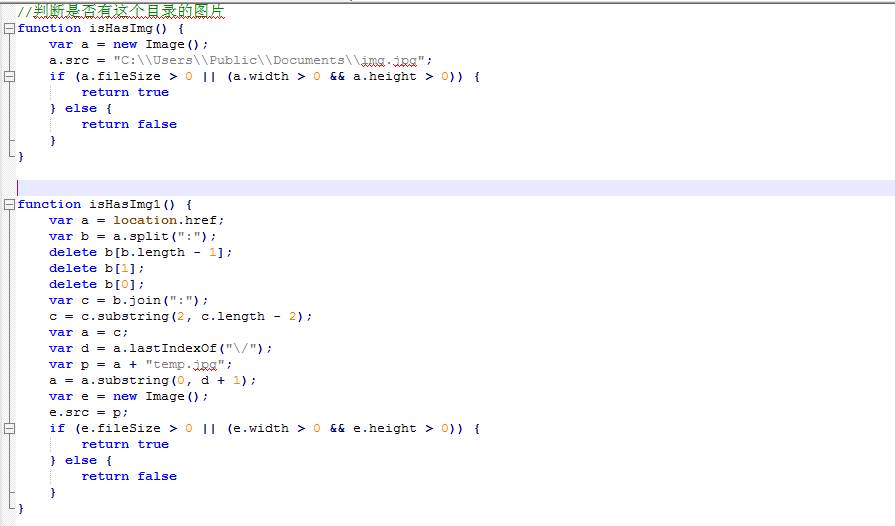This screenshot has width=895, height=526.
Task: Click on the a.lastIndexOf call
Action: (x=188, y=349)
